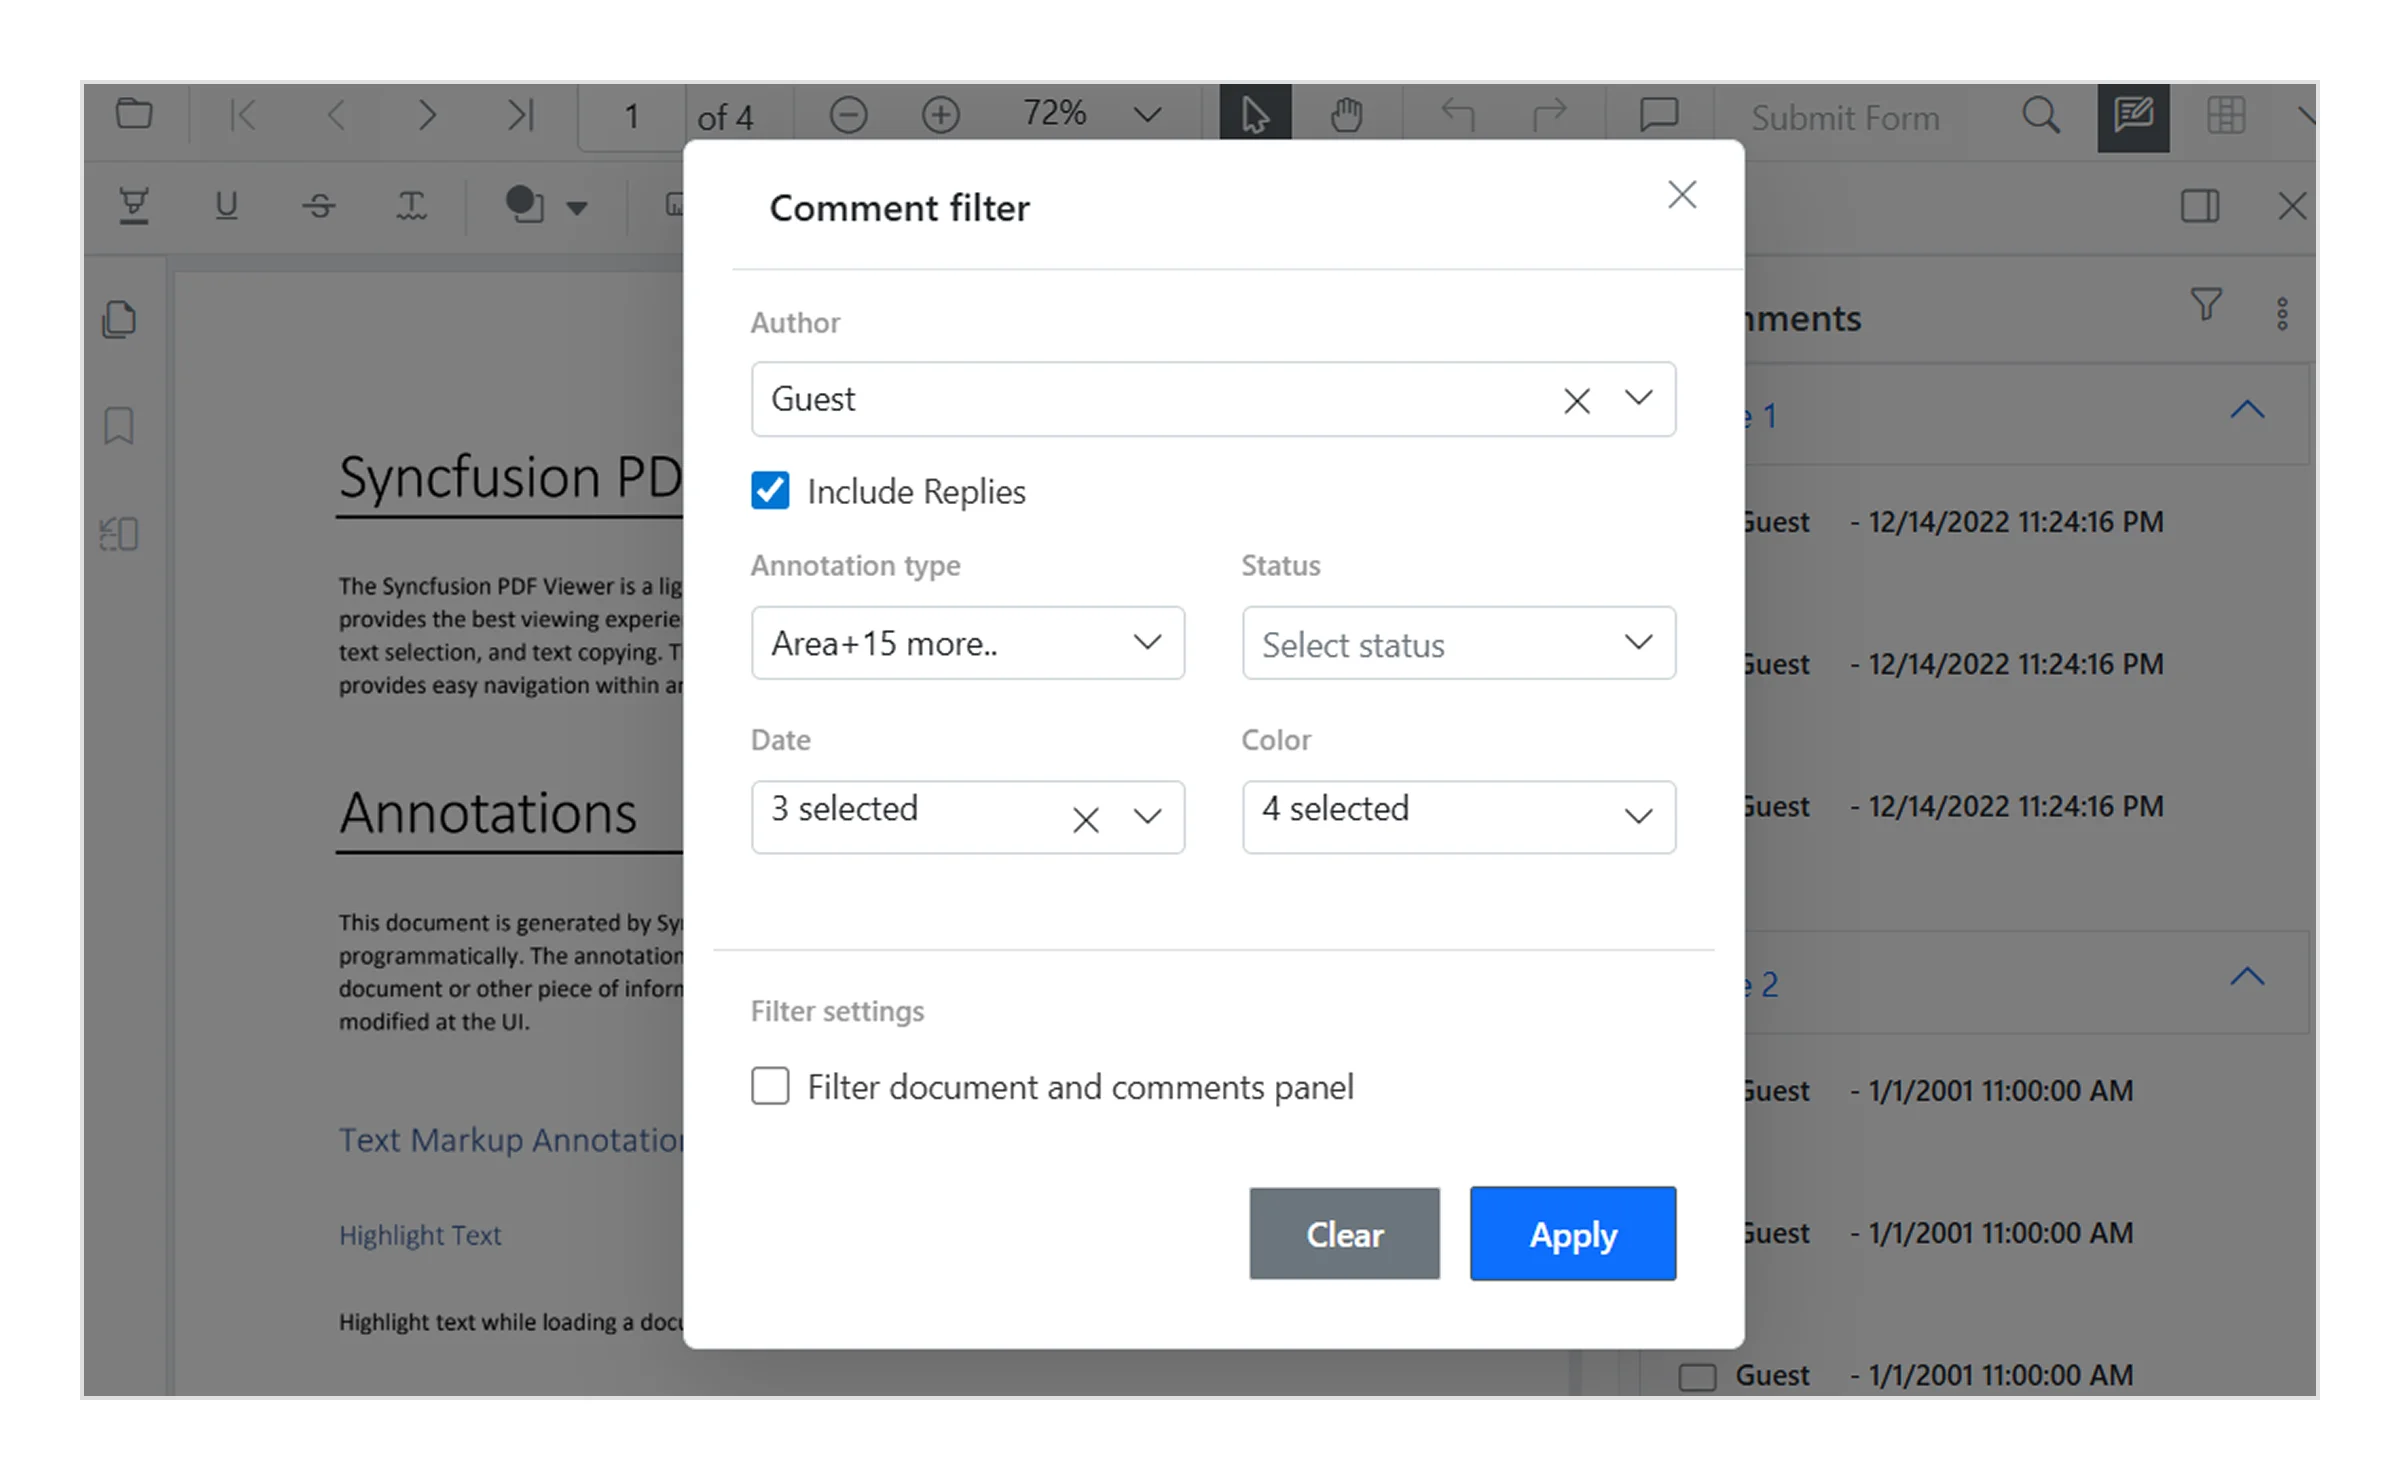Open the Color dropdown with 4 selected
The width and height of the screenshot is (2400, 1480).
[1459, 817]
